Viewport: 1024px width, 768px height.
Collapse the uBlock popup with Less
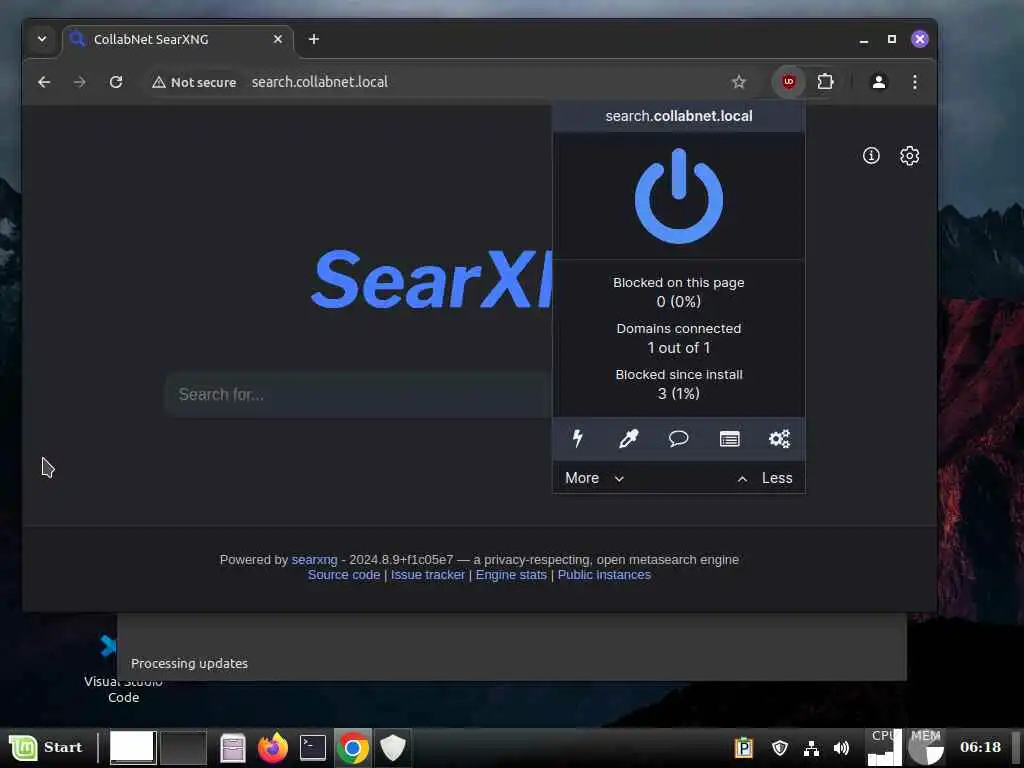765,478
